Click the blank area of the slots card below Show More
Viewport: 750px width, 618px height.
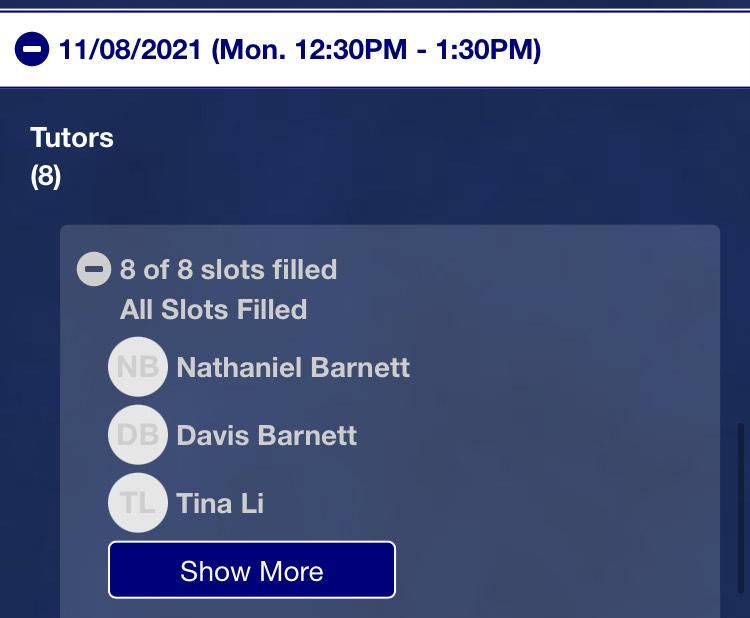[390, 608]
